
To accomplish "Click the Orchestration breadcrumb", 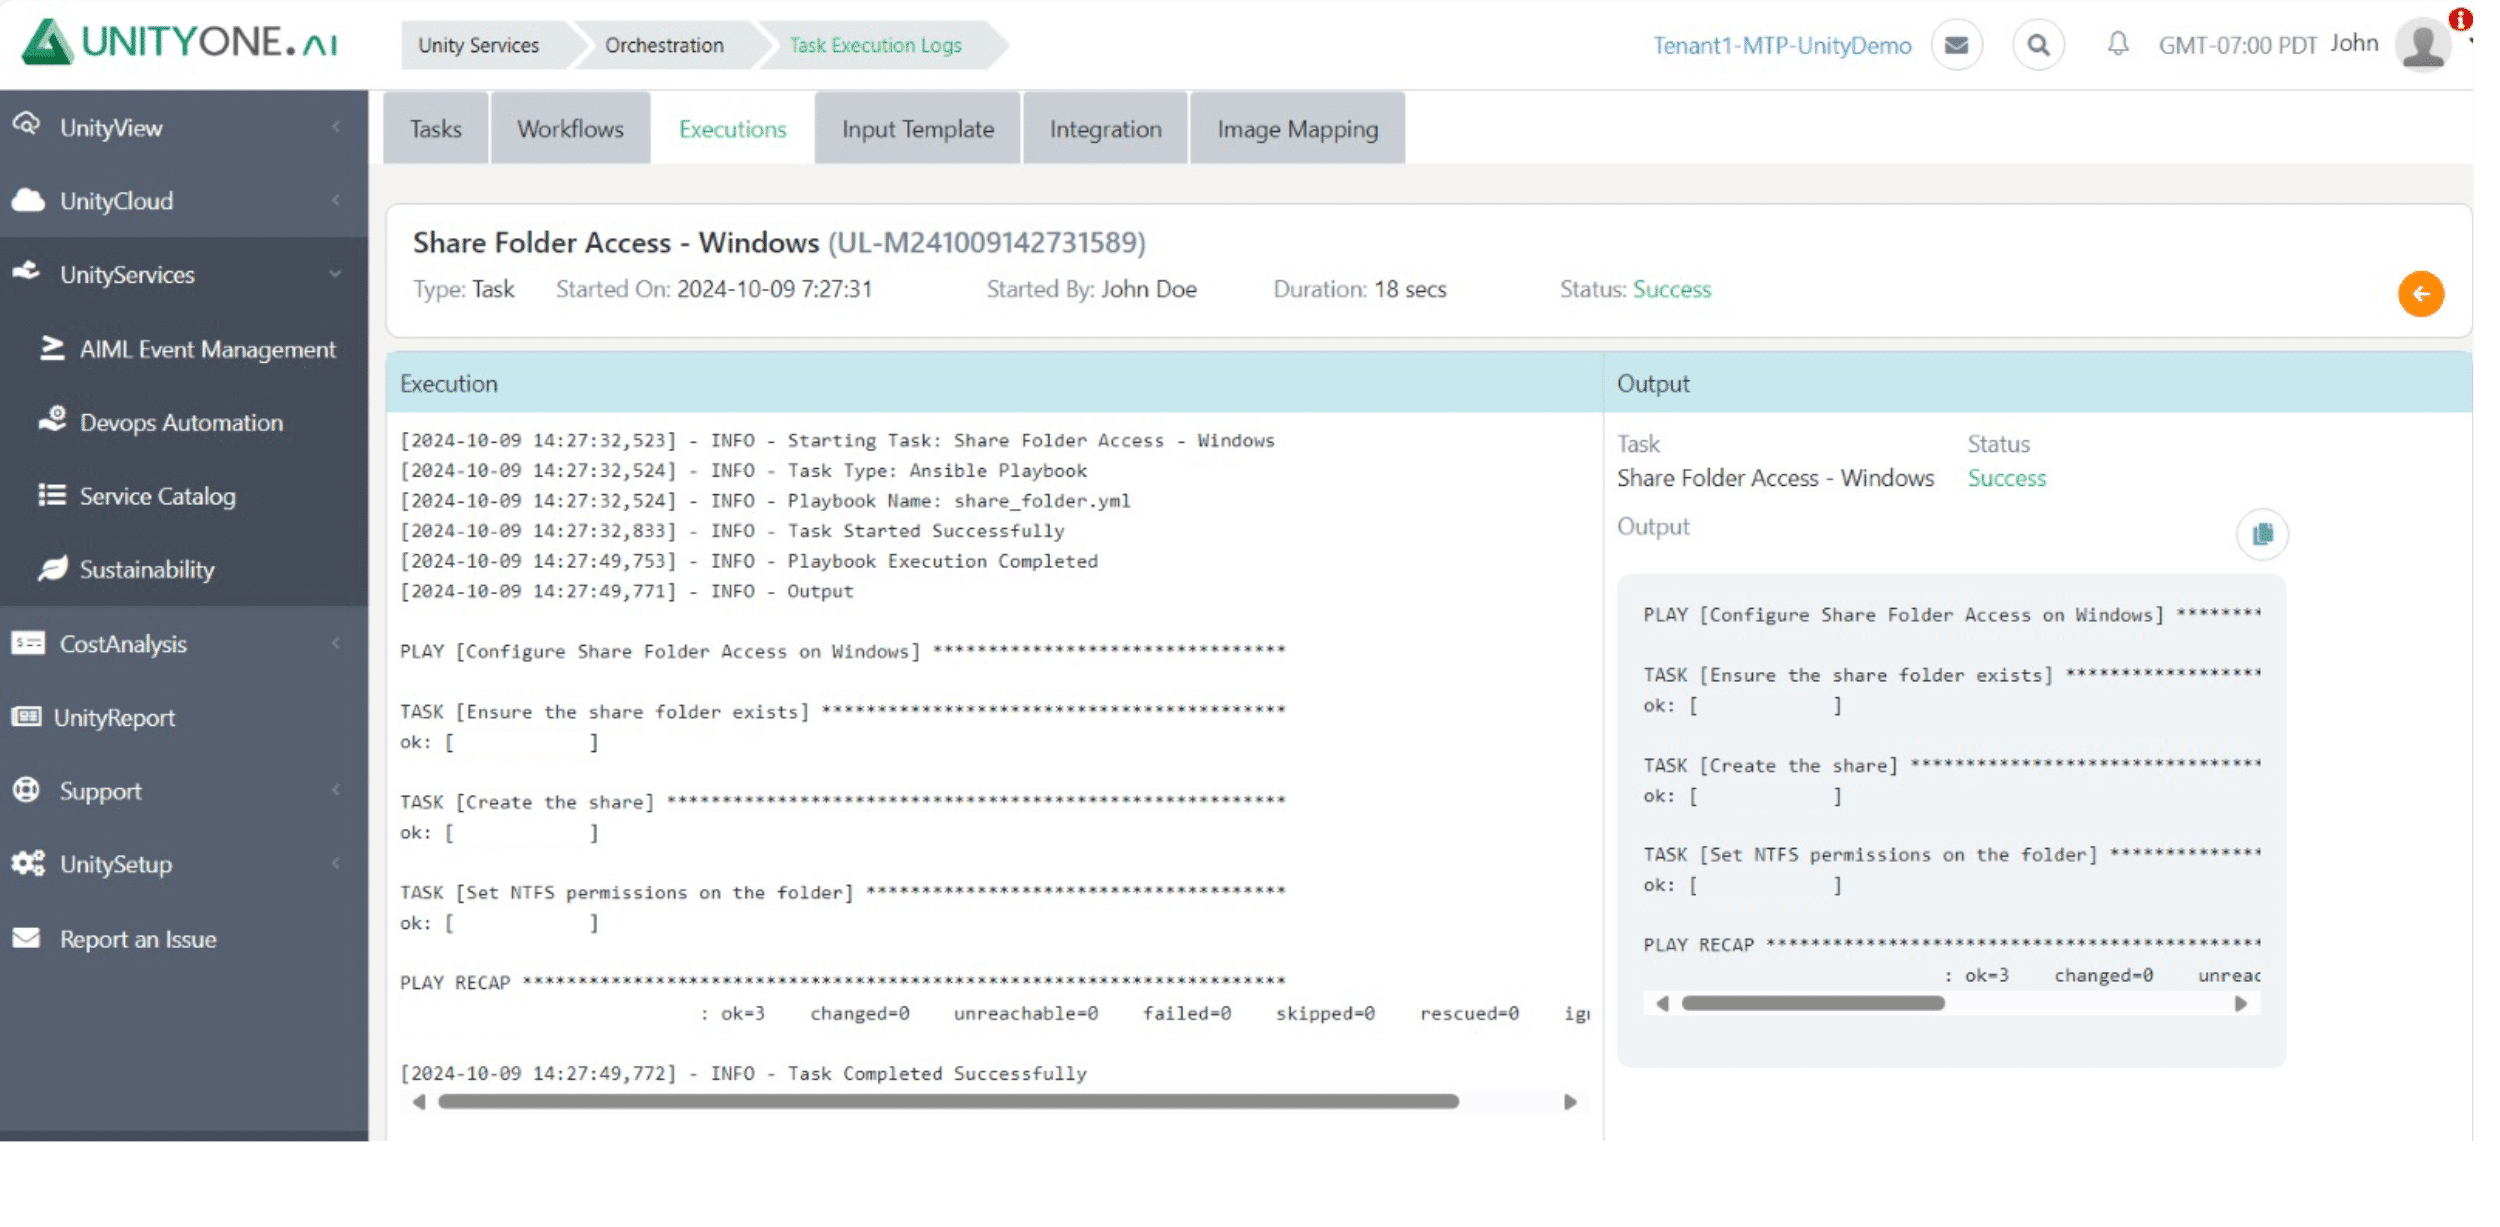I will pos(664,45).
